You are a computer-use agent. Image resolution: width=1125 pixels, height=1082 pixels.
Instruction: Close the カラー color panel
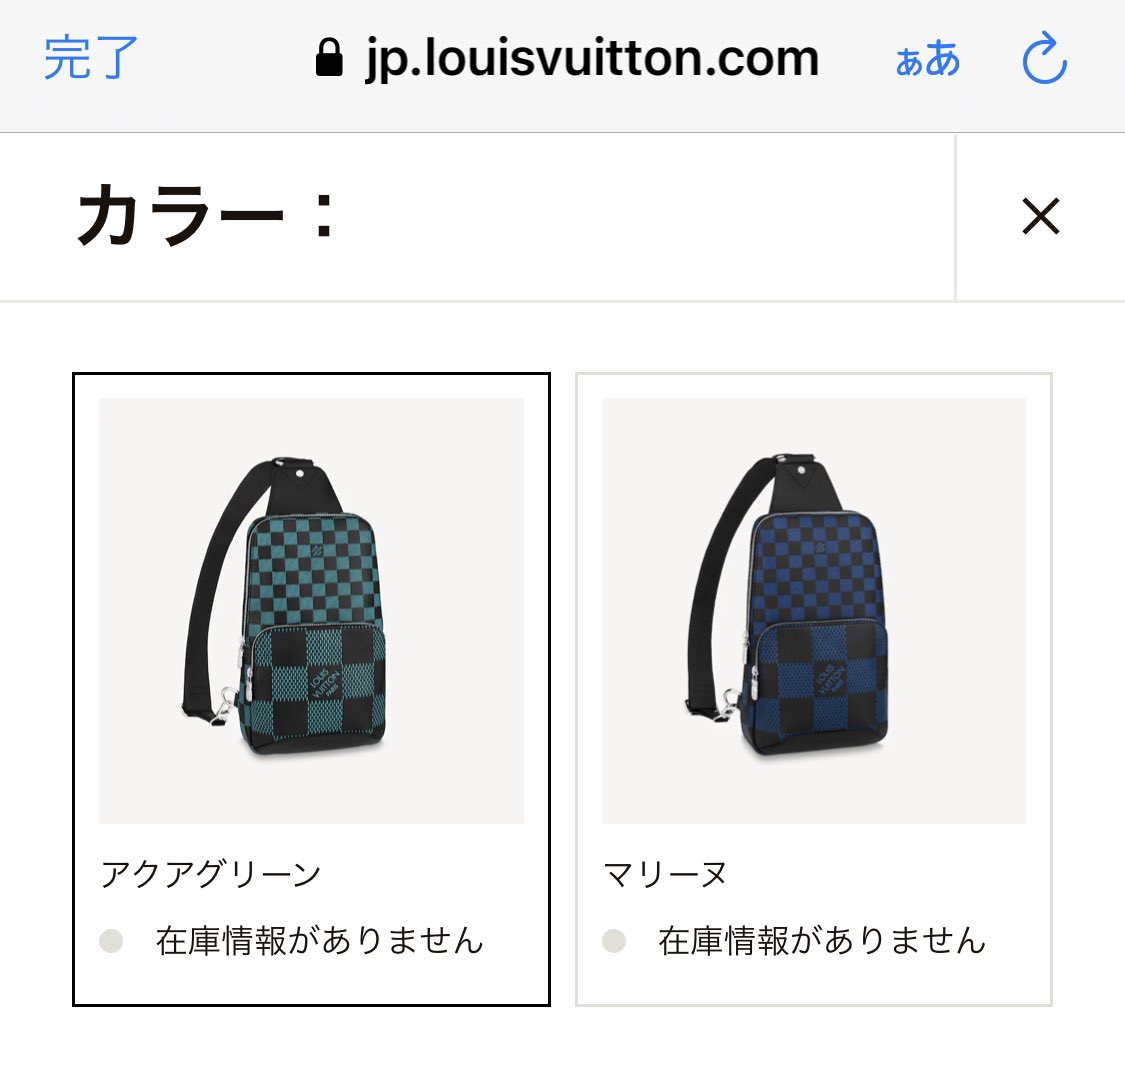(1040, 216)
